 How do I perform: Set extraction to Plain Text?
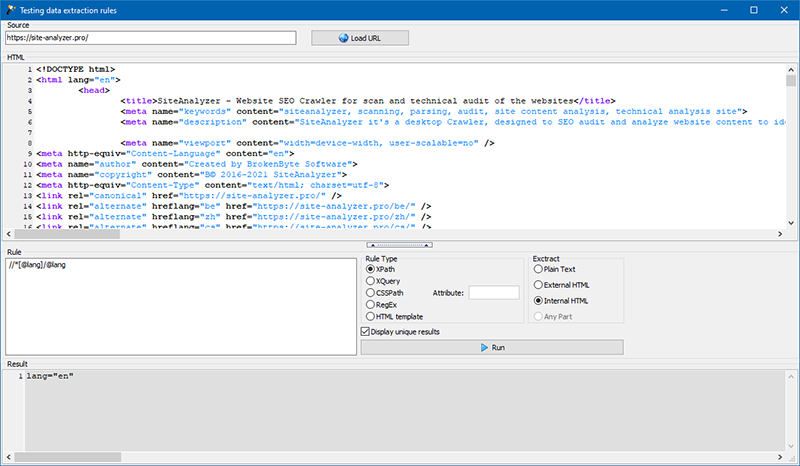(555, 269)
